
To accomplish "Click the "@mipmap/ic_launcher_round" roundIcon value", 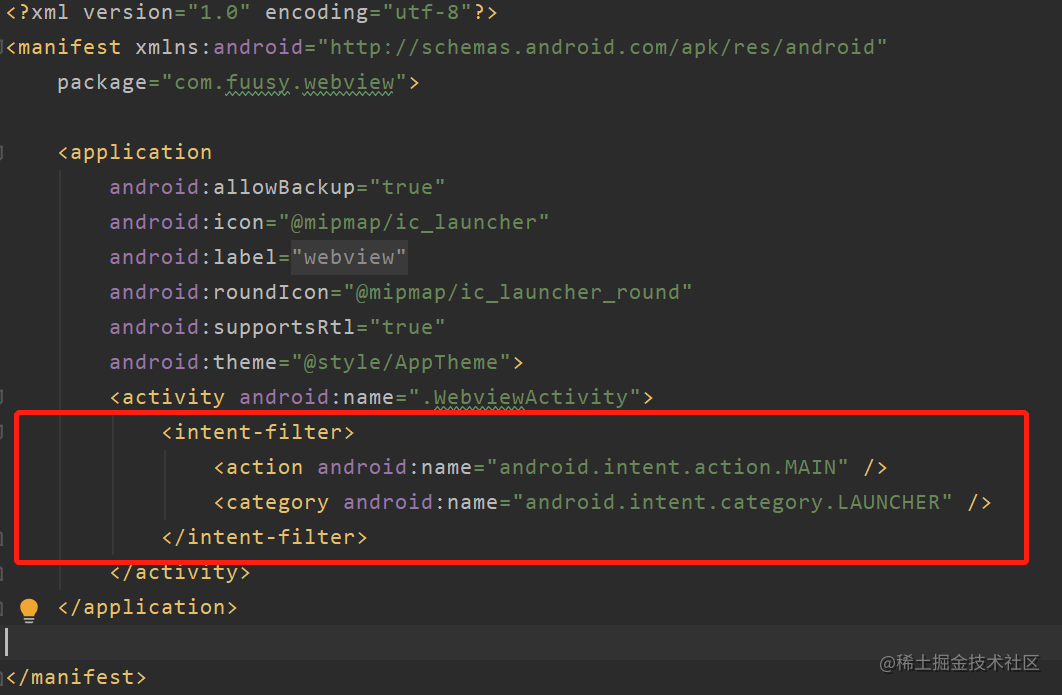I will pos(517,293).
